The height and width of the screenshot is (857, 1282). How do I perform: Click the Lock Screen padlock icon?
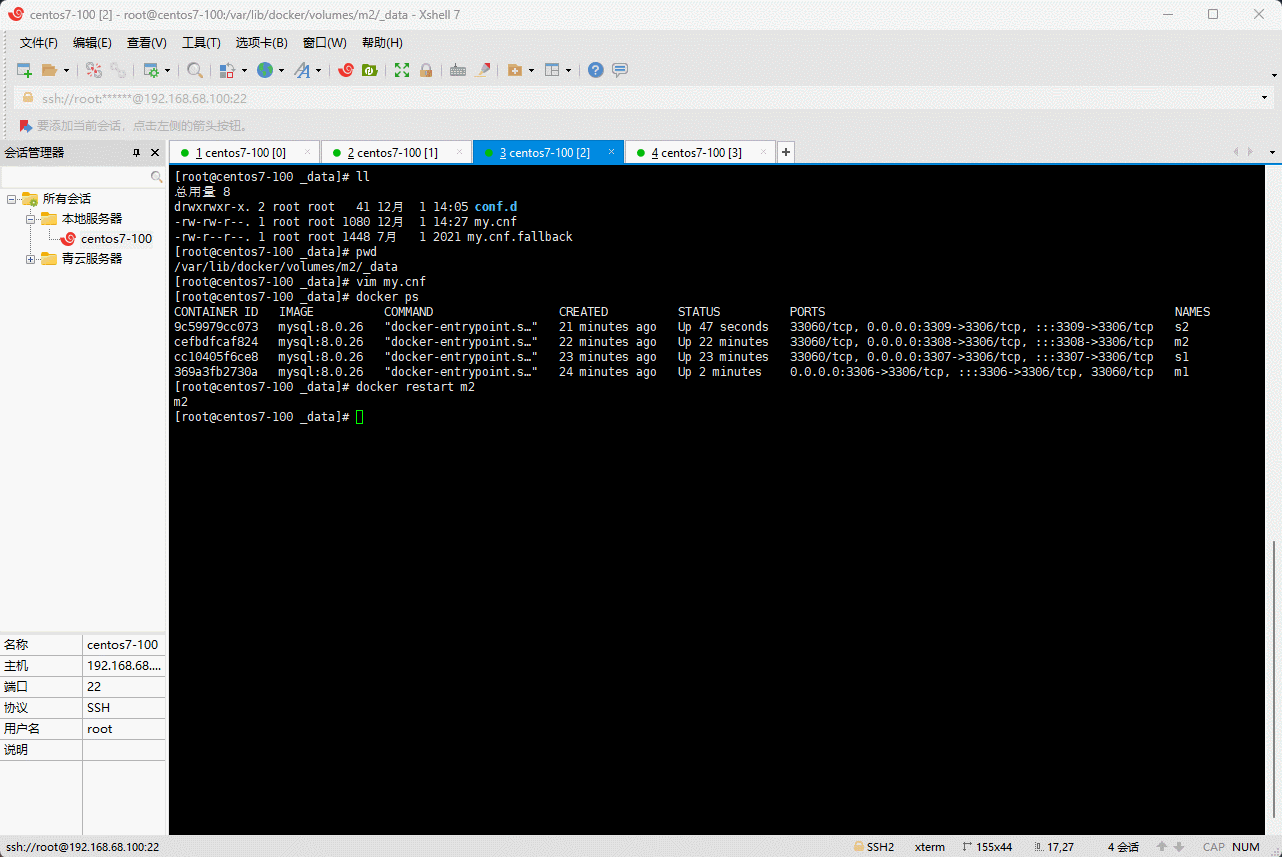point(426,70)
